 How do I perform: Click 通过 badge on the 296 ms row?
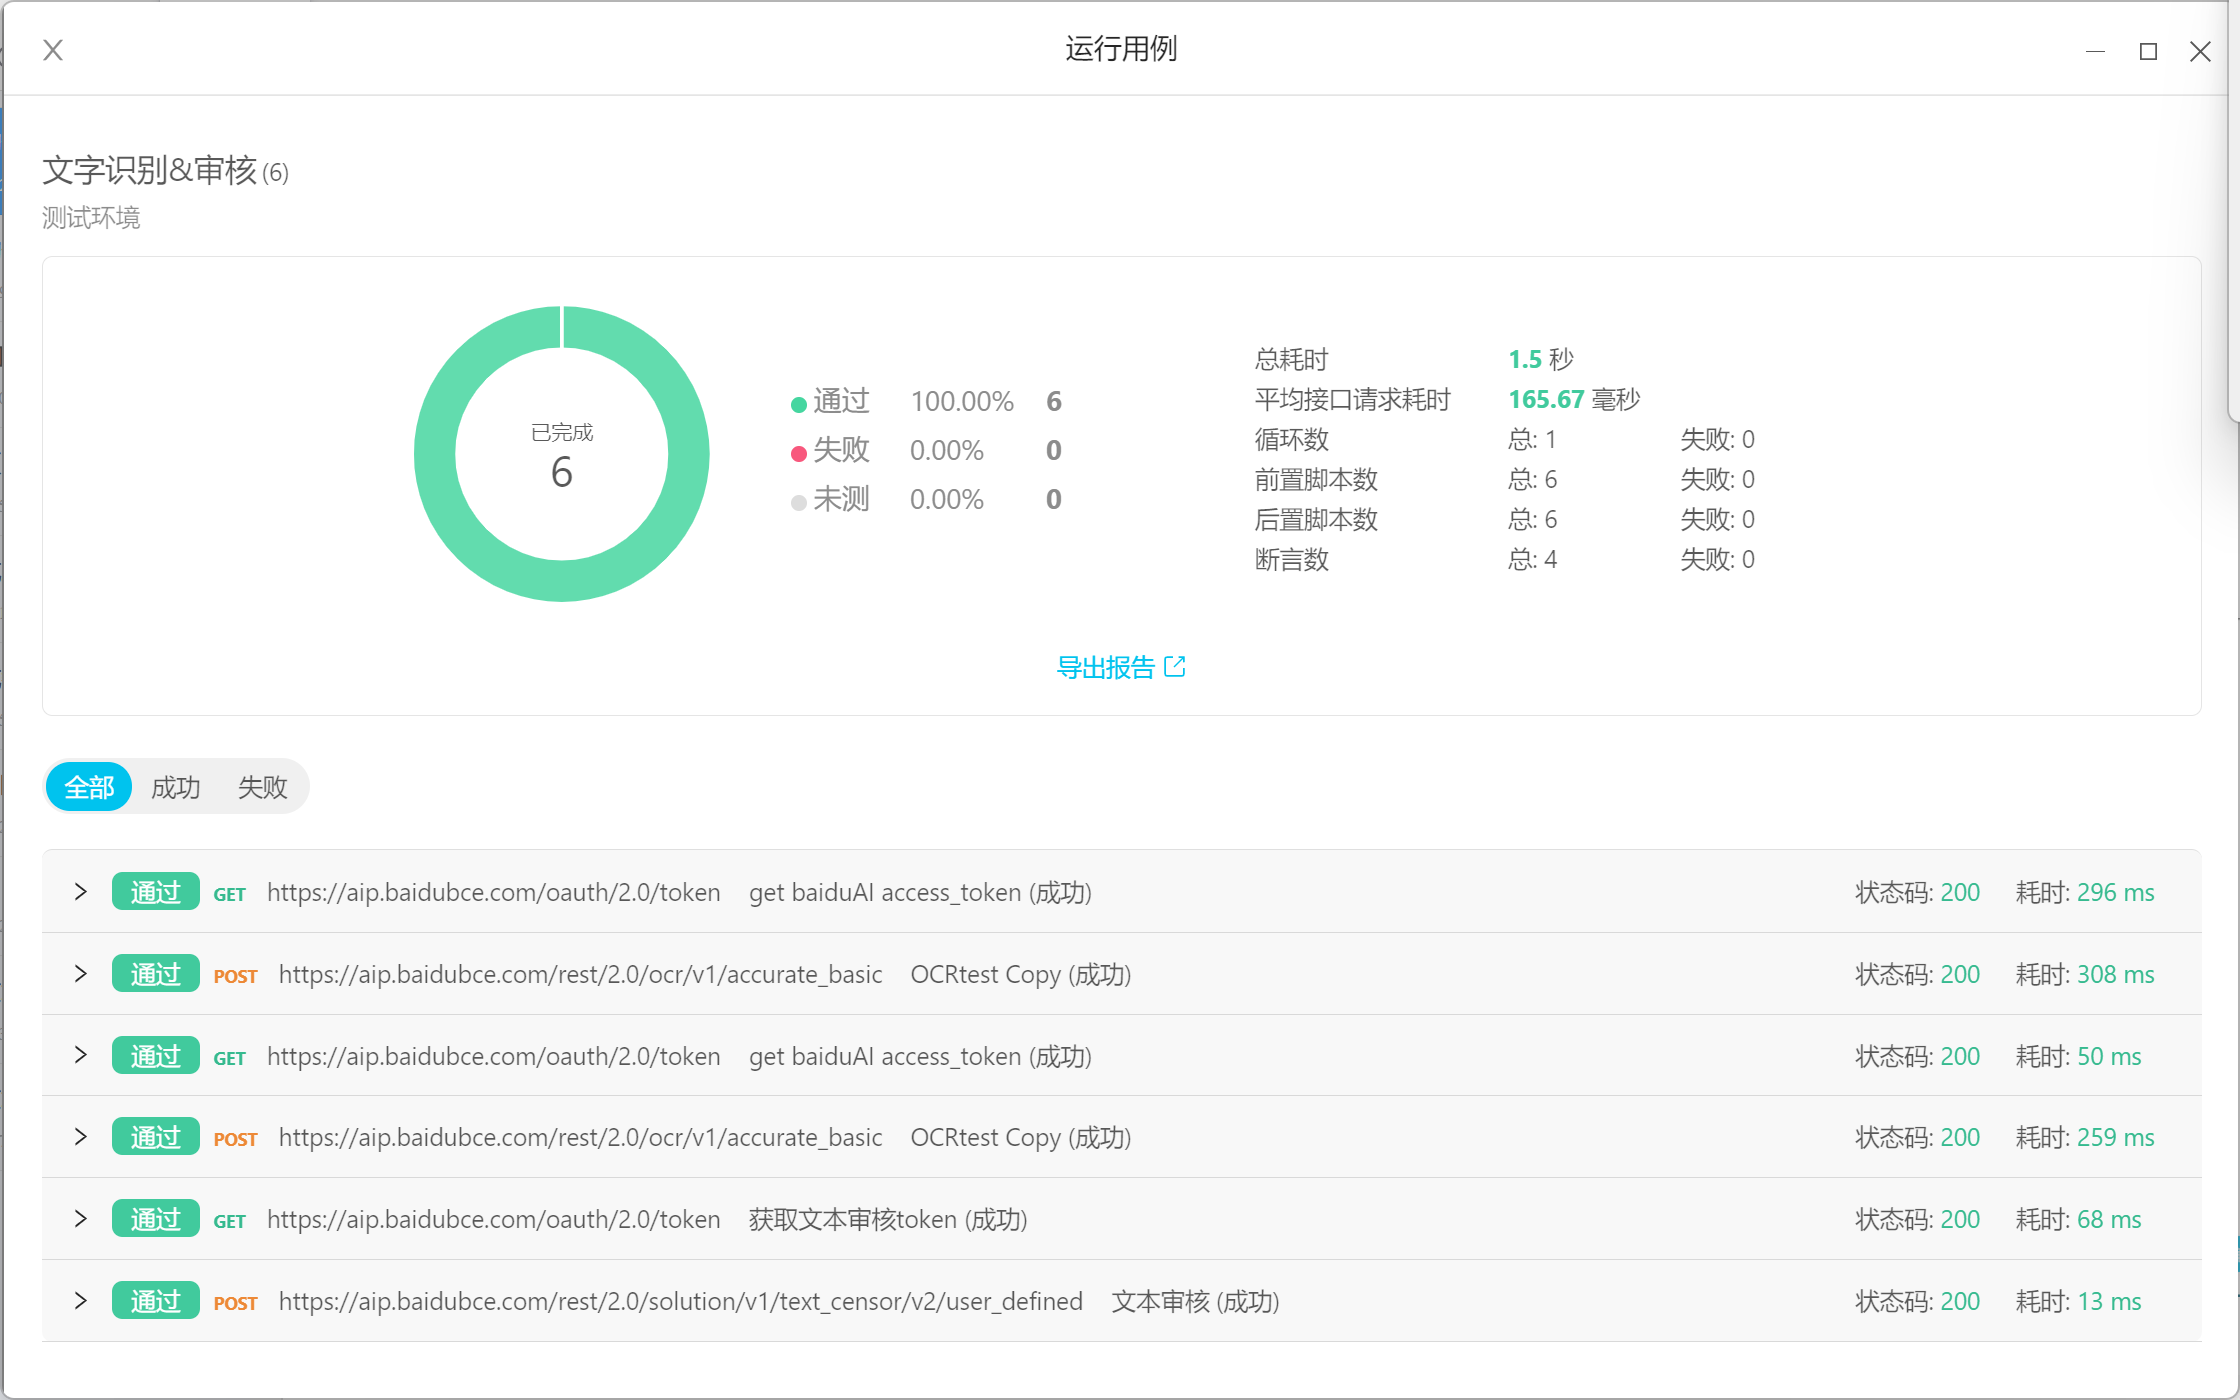(x=155, y=891)
